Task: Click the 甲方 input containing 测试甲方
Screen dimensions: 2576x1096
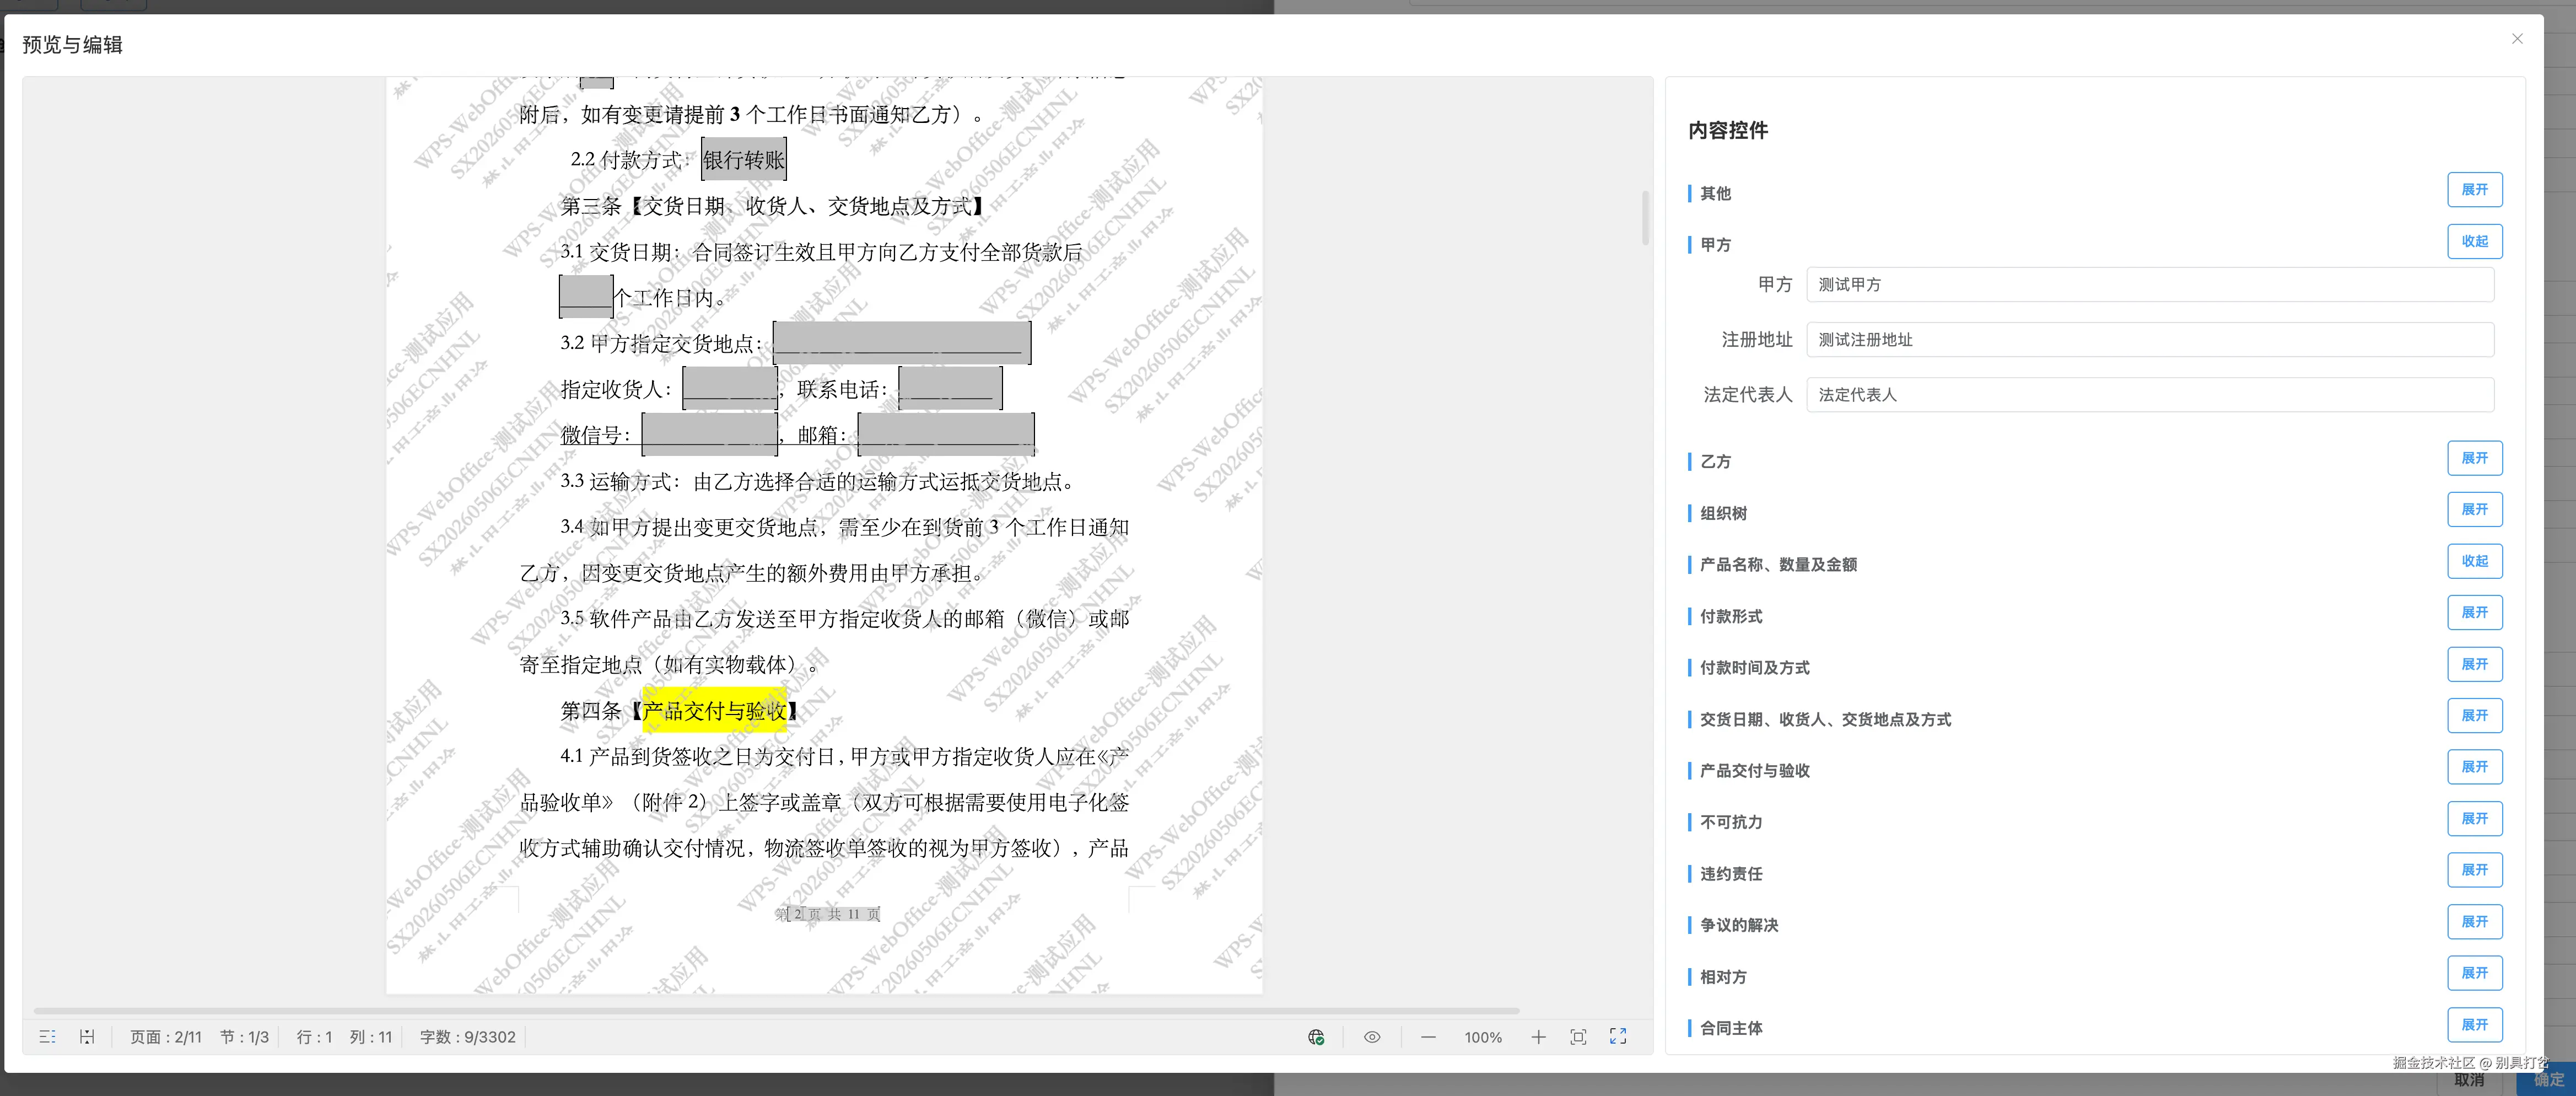Action: [2150, 284]
